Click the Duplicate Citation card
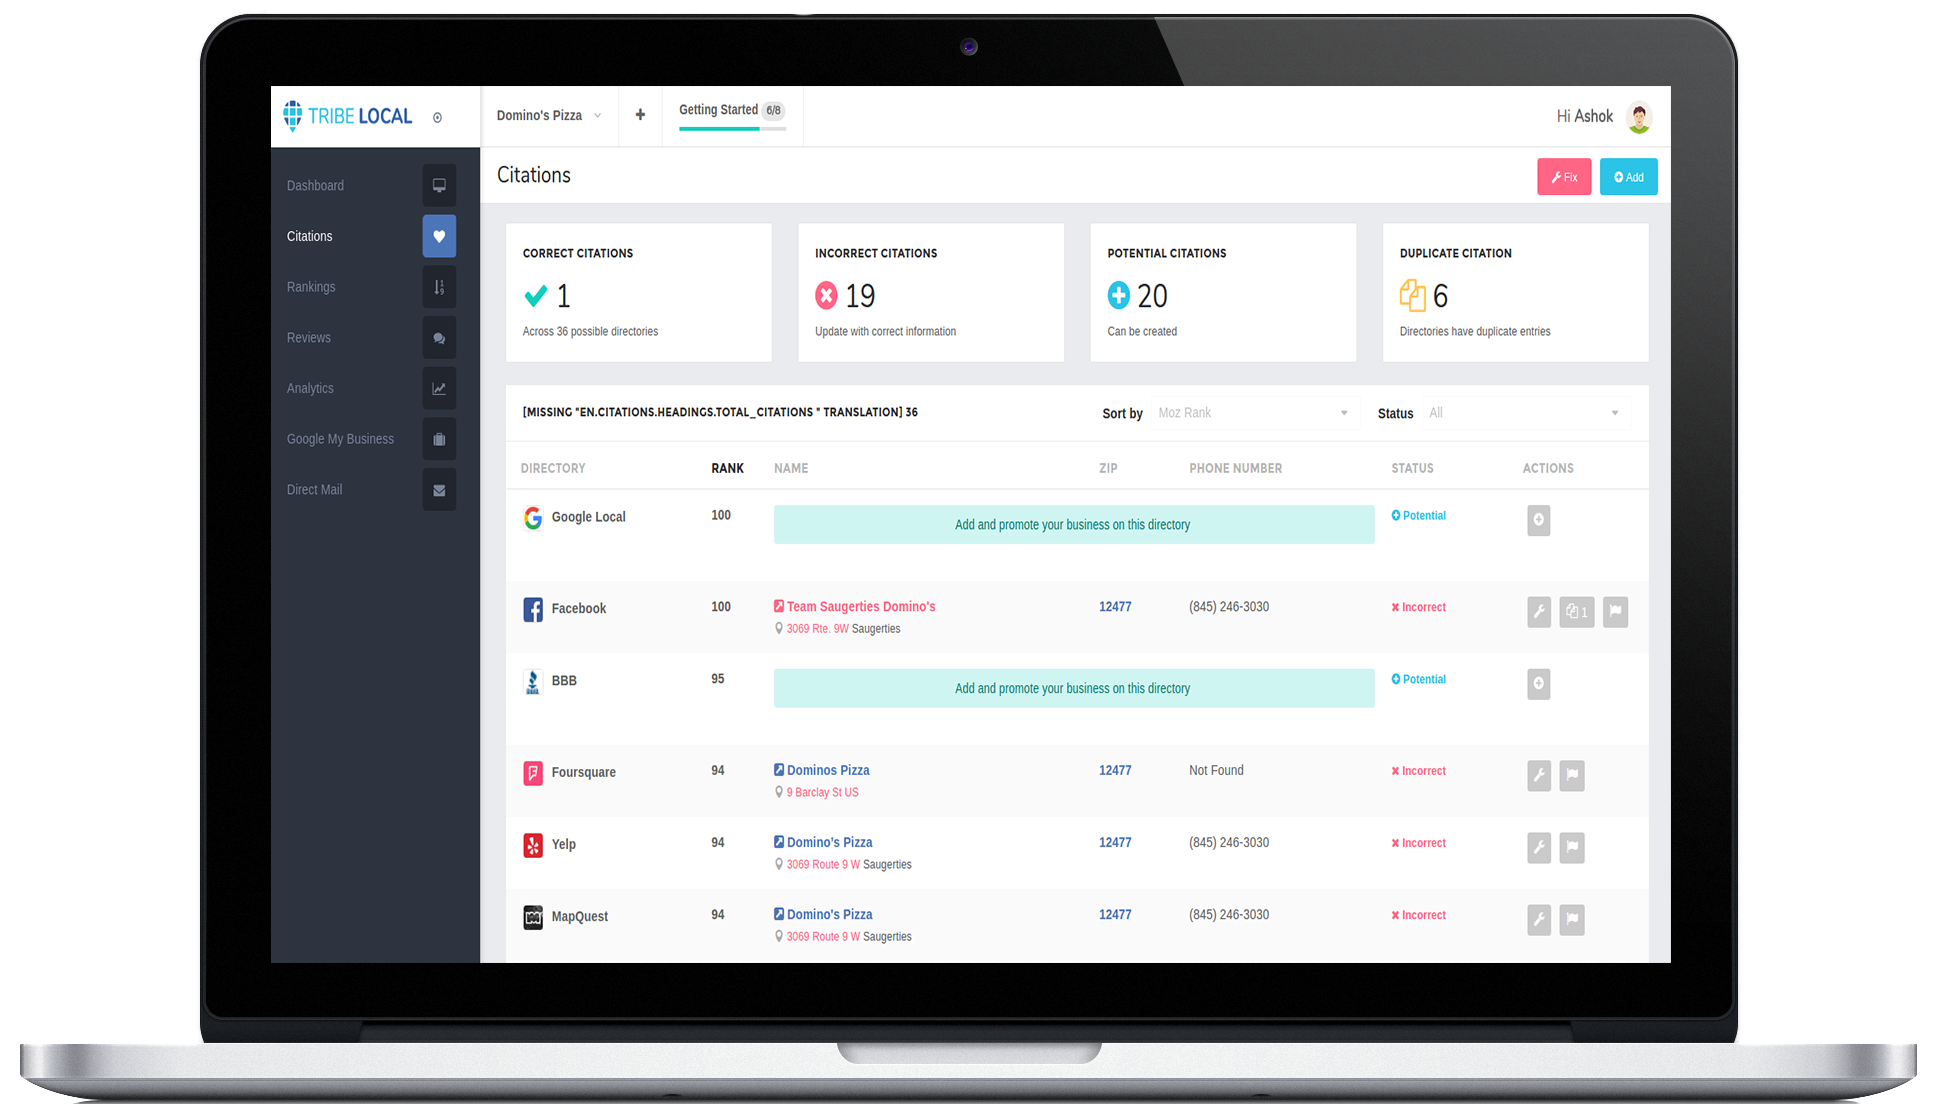The image size is (1937, 1104). (1516, 292)
